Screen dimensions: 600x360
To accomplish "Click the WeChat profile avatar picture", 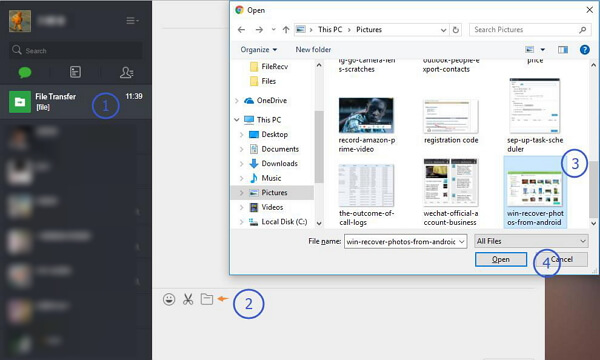I will pos(20,21).
